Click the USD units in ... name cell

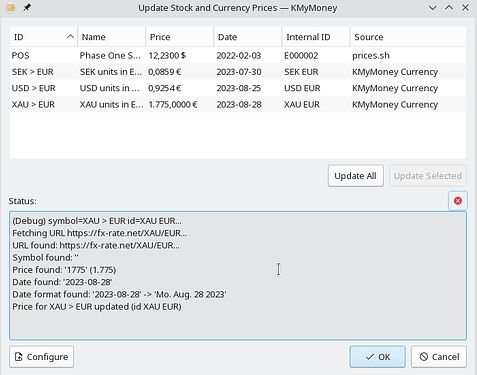112,88
